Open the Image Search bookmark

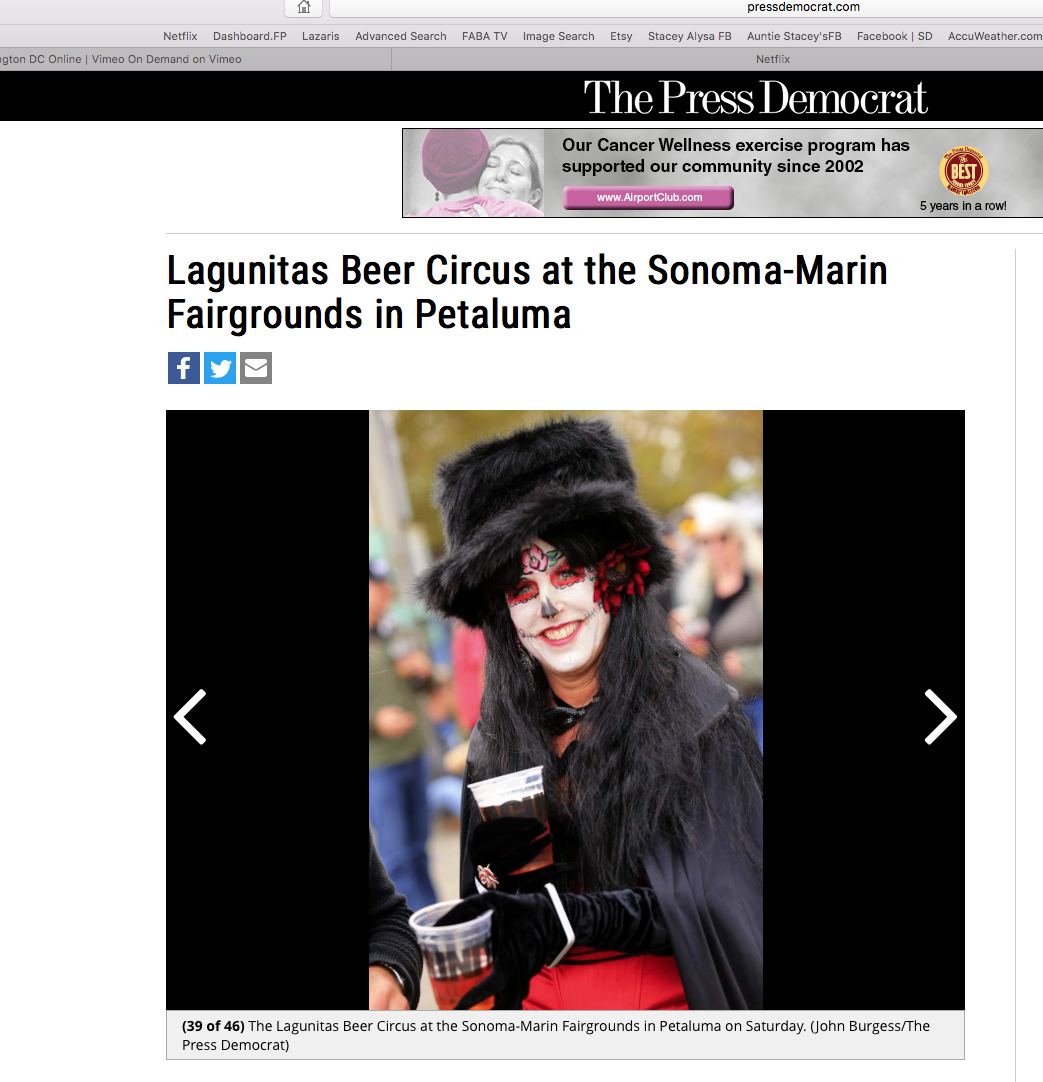(x=558, y=36)
